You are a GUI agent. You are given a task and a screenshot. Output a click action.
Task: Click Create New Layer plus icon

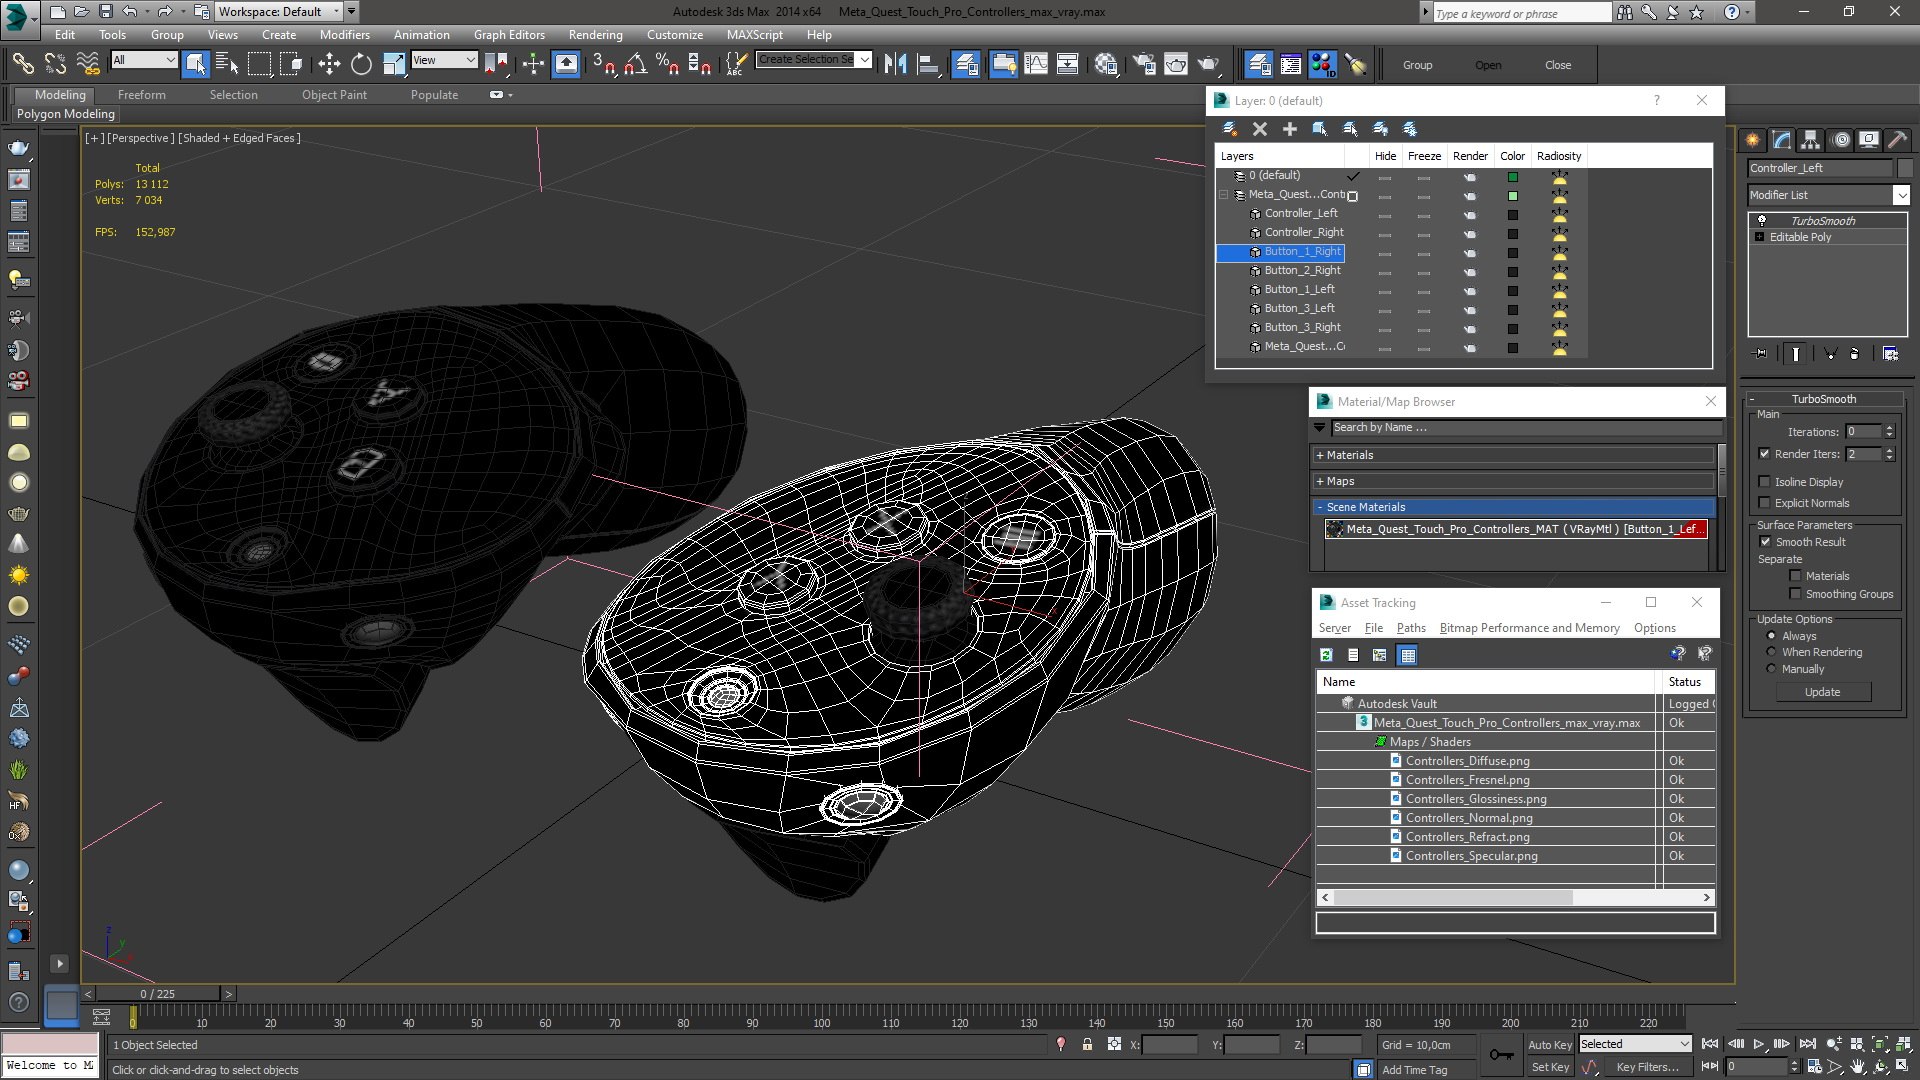pos(1290,129)
